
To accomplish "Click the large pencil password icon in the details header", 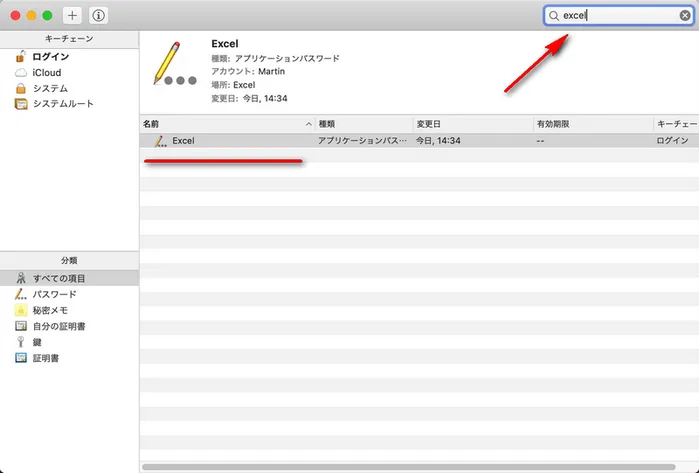I will [174, 64].
